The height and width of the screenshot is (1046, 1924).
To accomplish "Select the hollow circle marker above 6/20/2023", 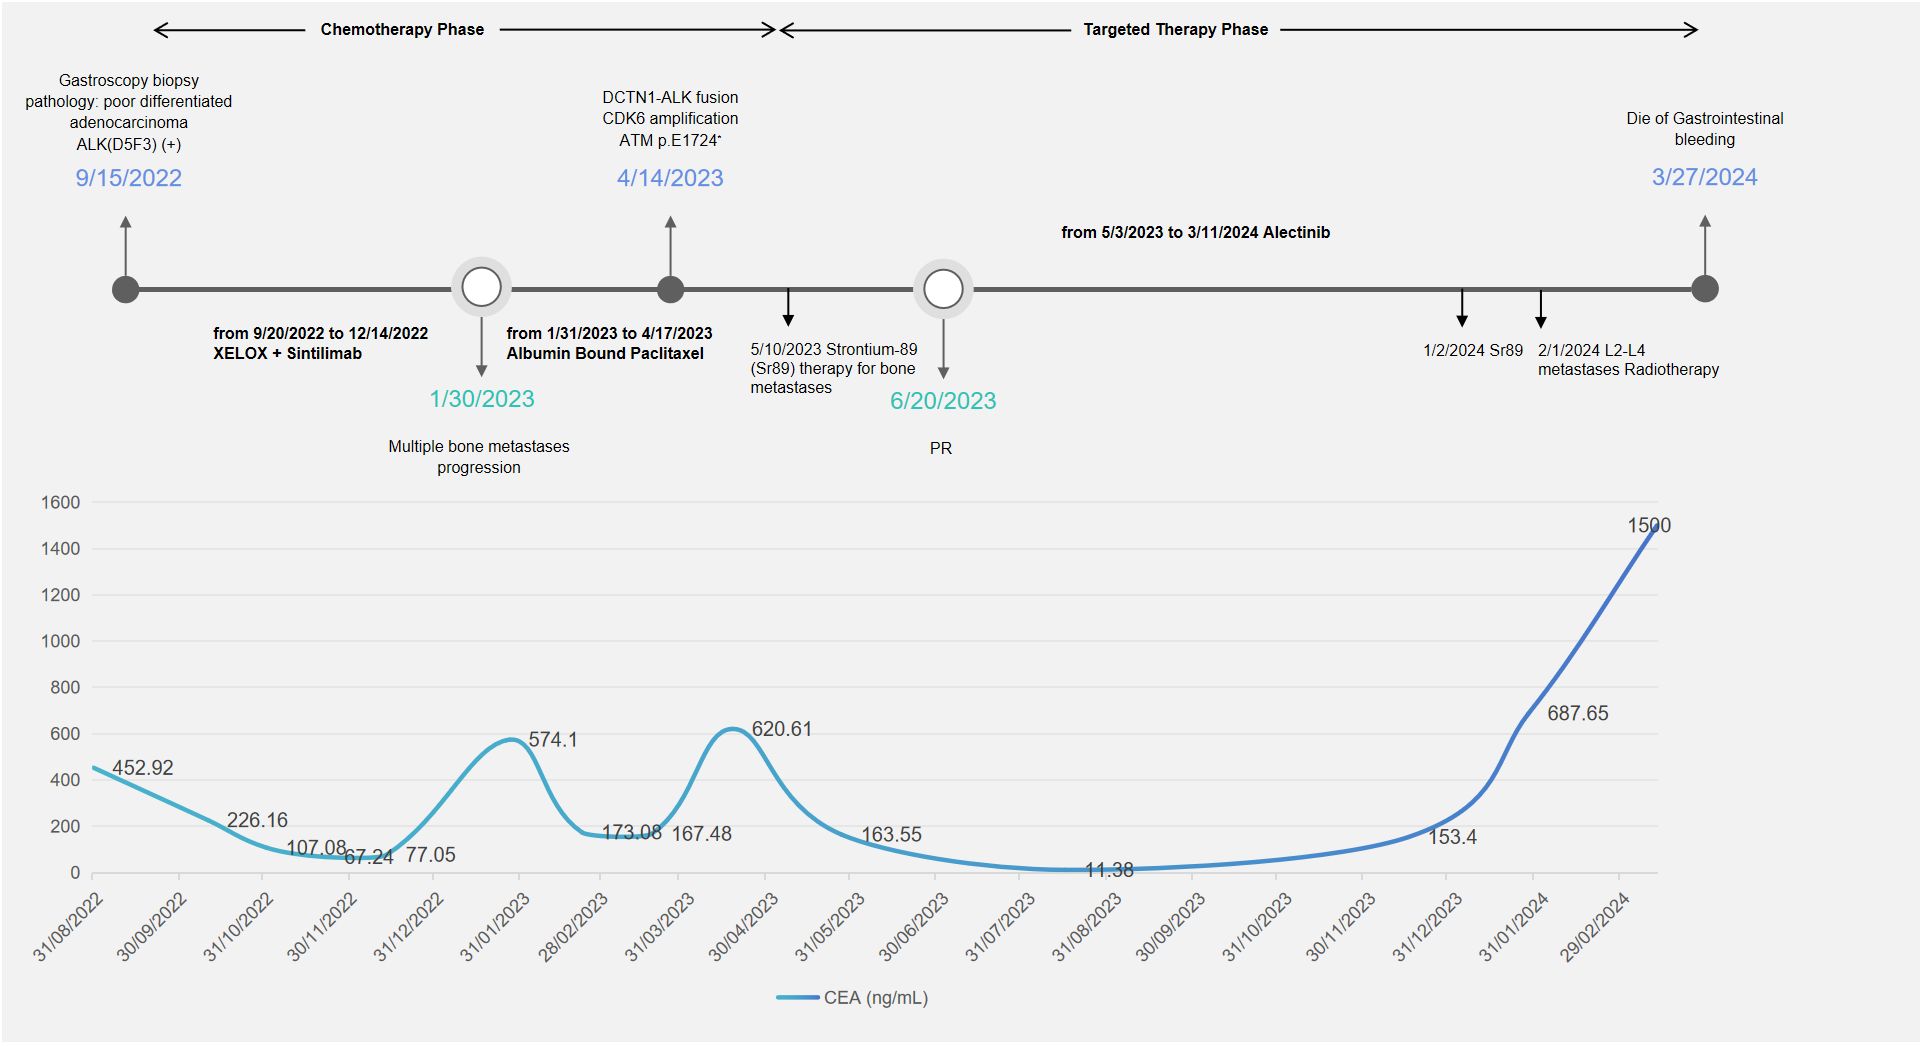I will (x=943, y=290).
